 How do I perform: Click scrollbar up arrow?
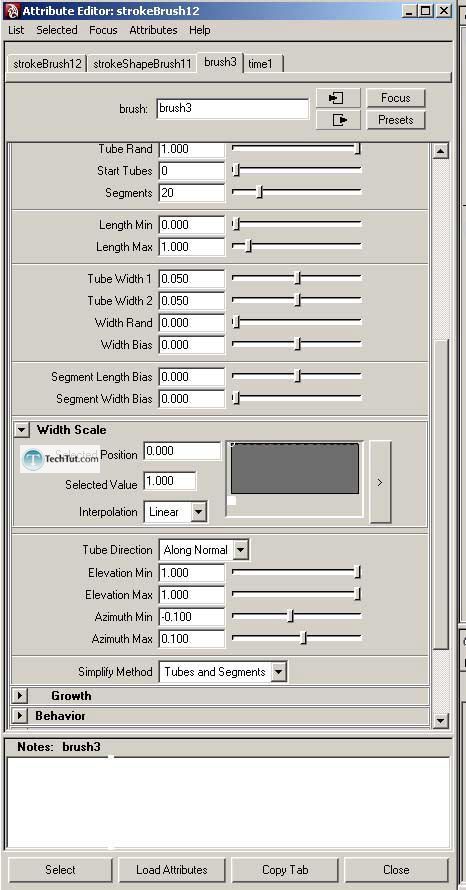[440, 150]
